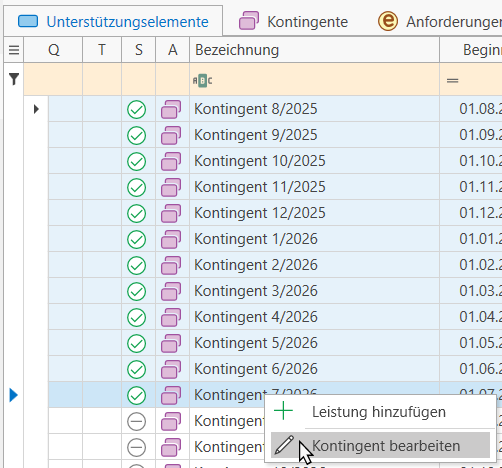Click the purple type icon of Kontingent 10/2025
Viewport: 502px width, 468px height.
171,161
